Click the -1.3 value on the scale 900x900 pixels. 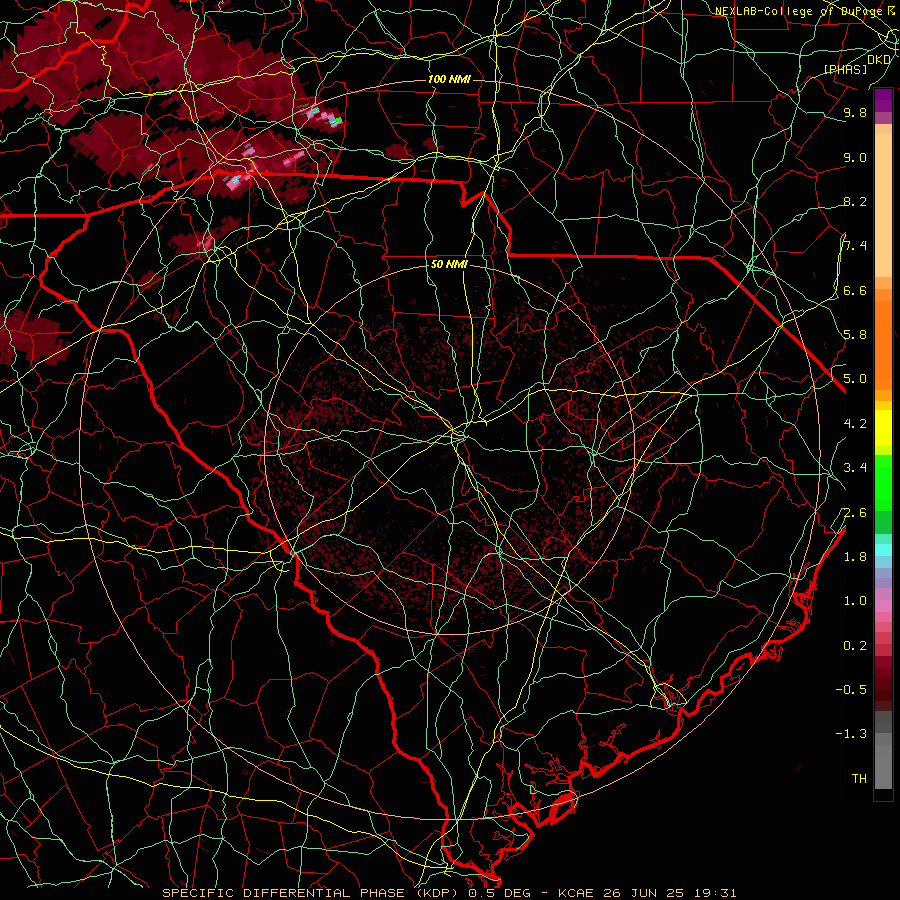[851, 734]
